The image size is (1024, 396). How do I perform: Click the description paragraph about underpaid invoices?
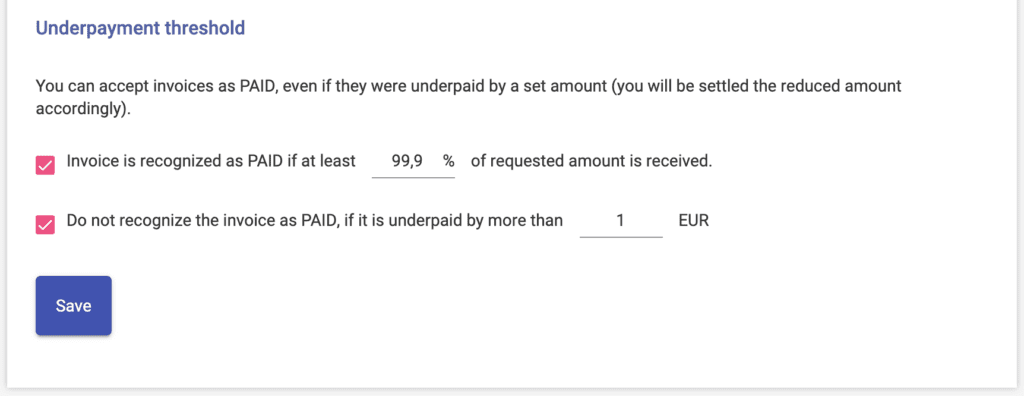(468, 97)
